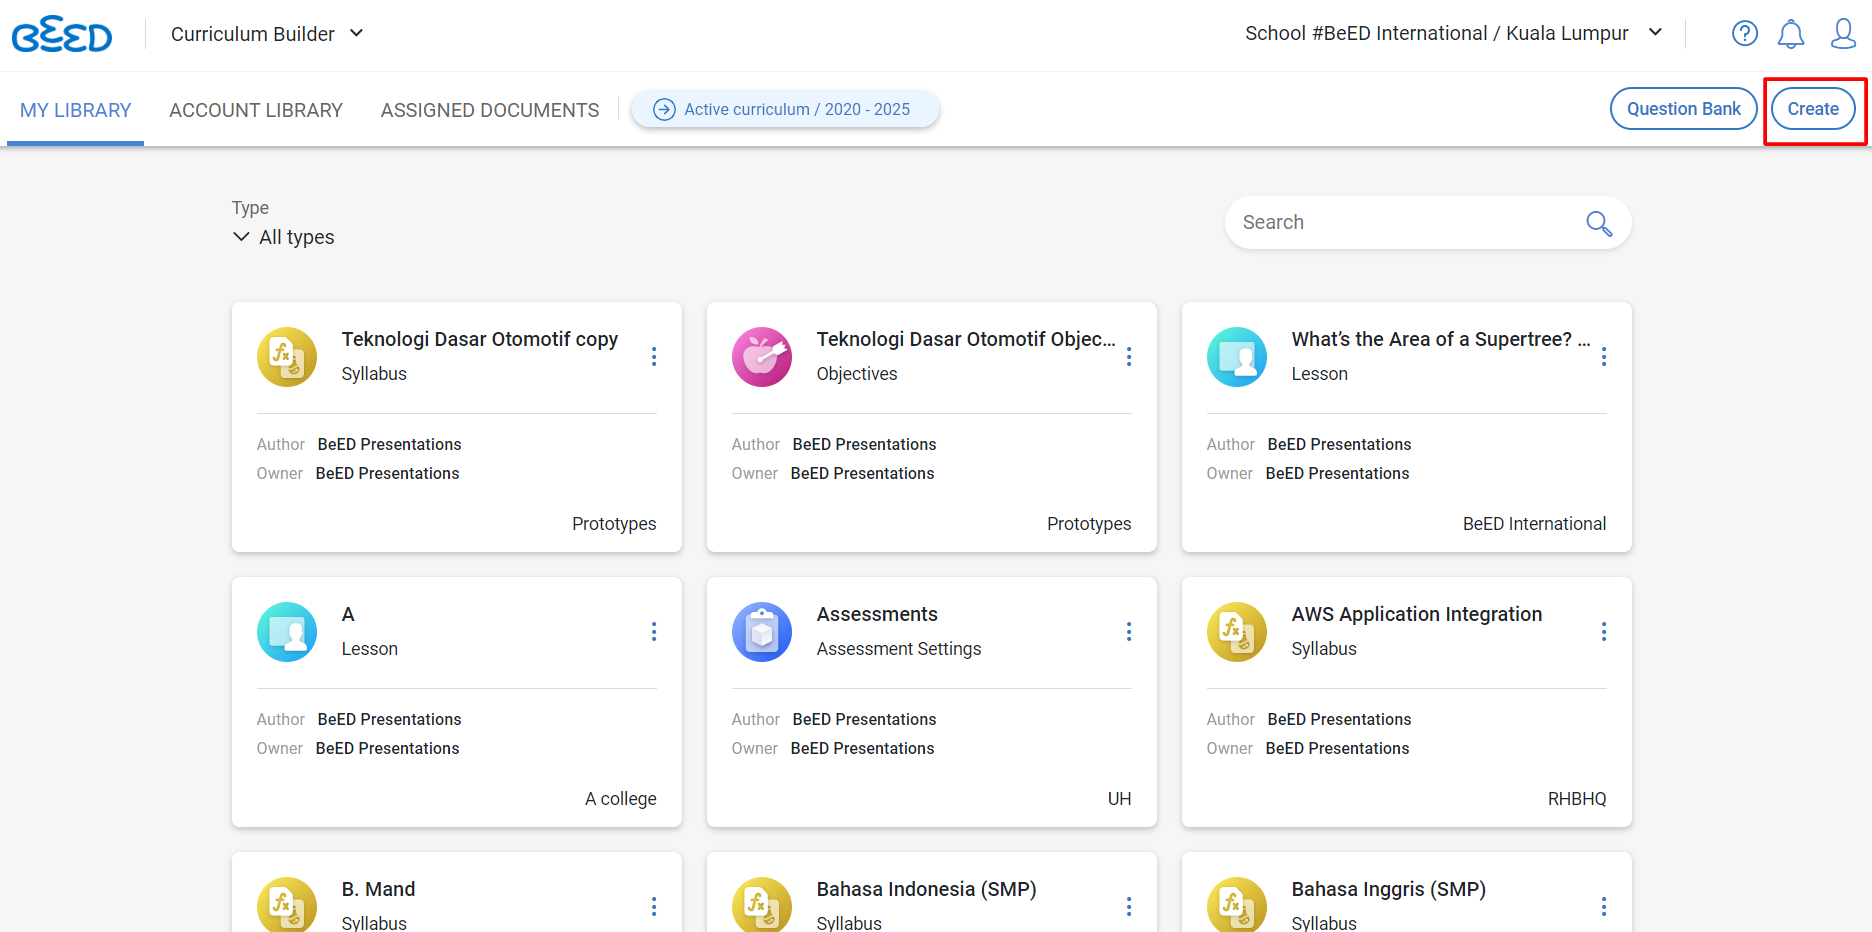
Task: Click BeED International label on Supertree card
Action: [1534, 524]
